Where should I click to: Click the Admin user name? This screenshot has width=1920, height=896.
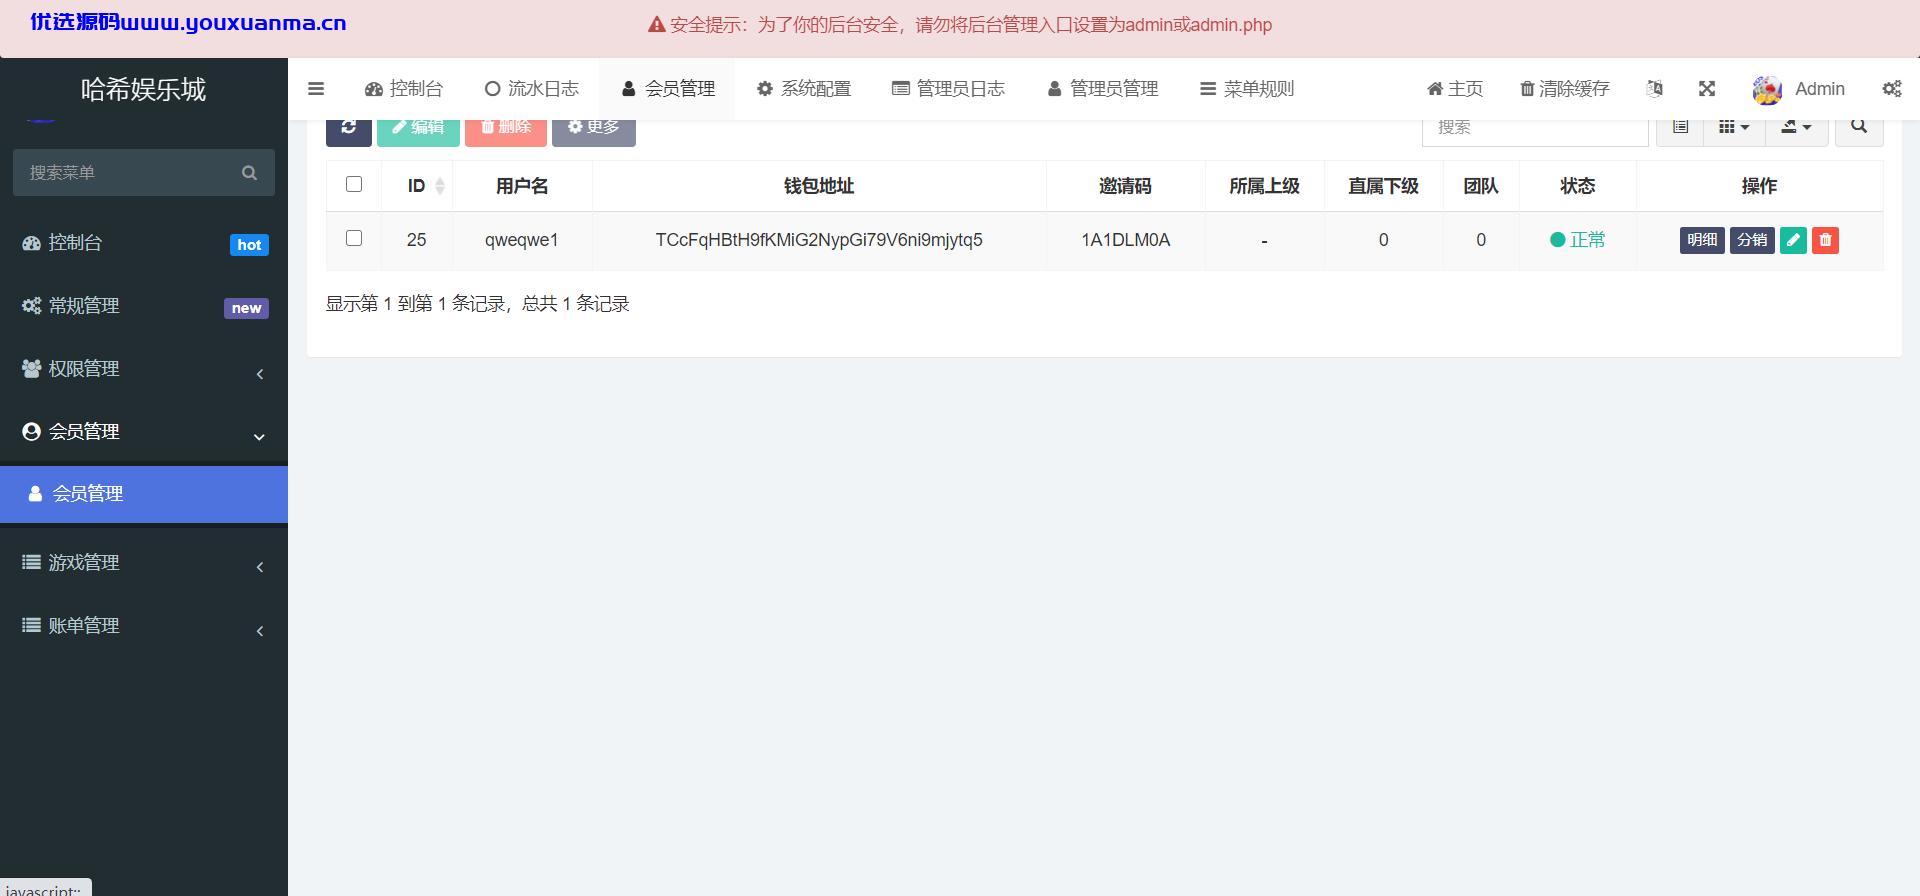click(1820, 89)
